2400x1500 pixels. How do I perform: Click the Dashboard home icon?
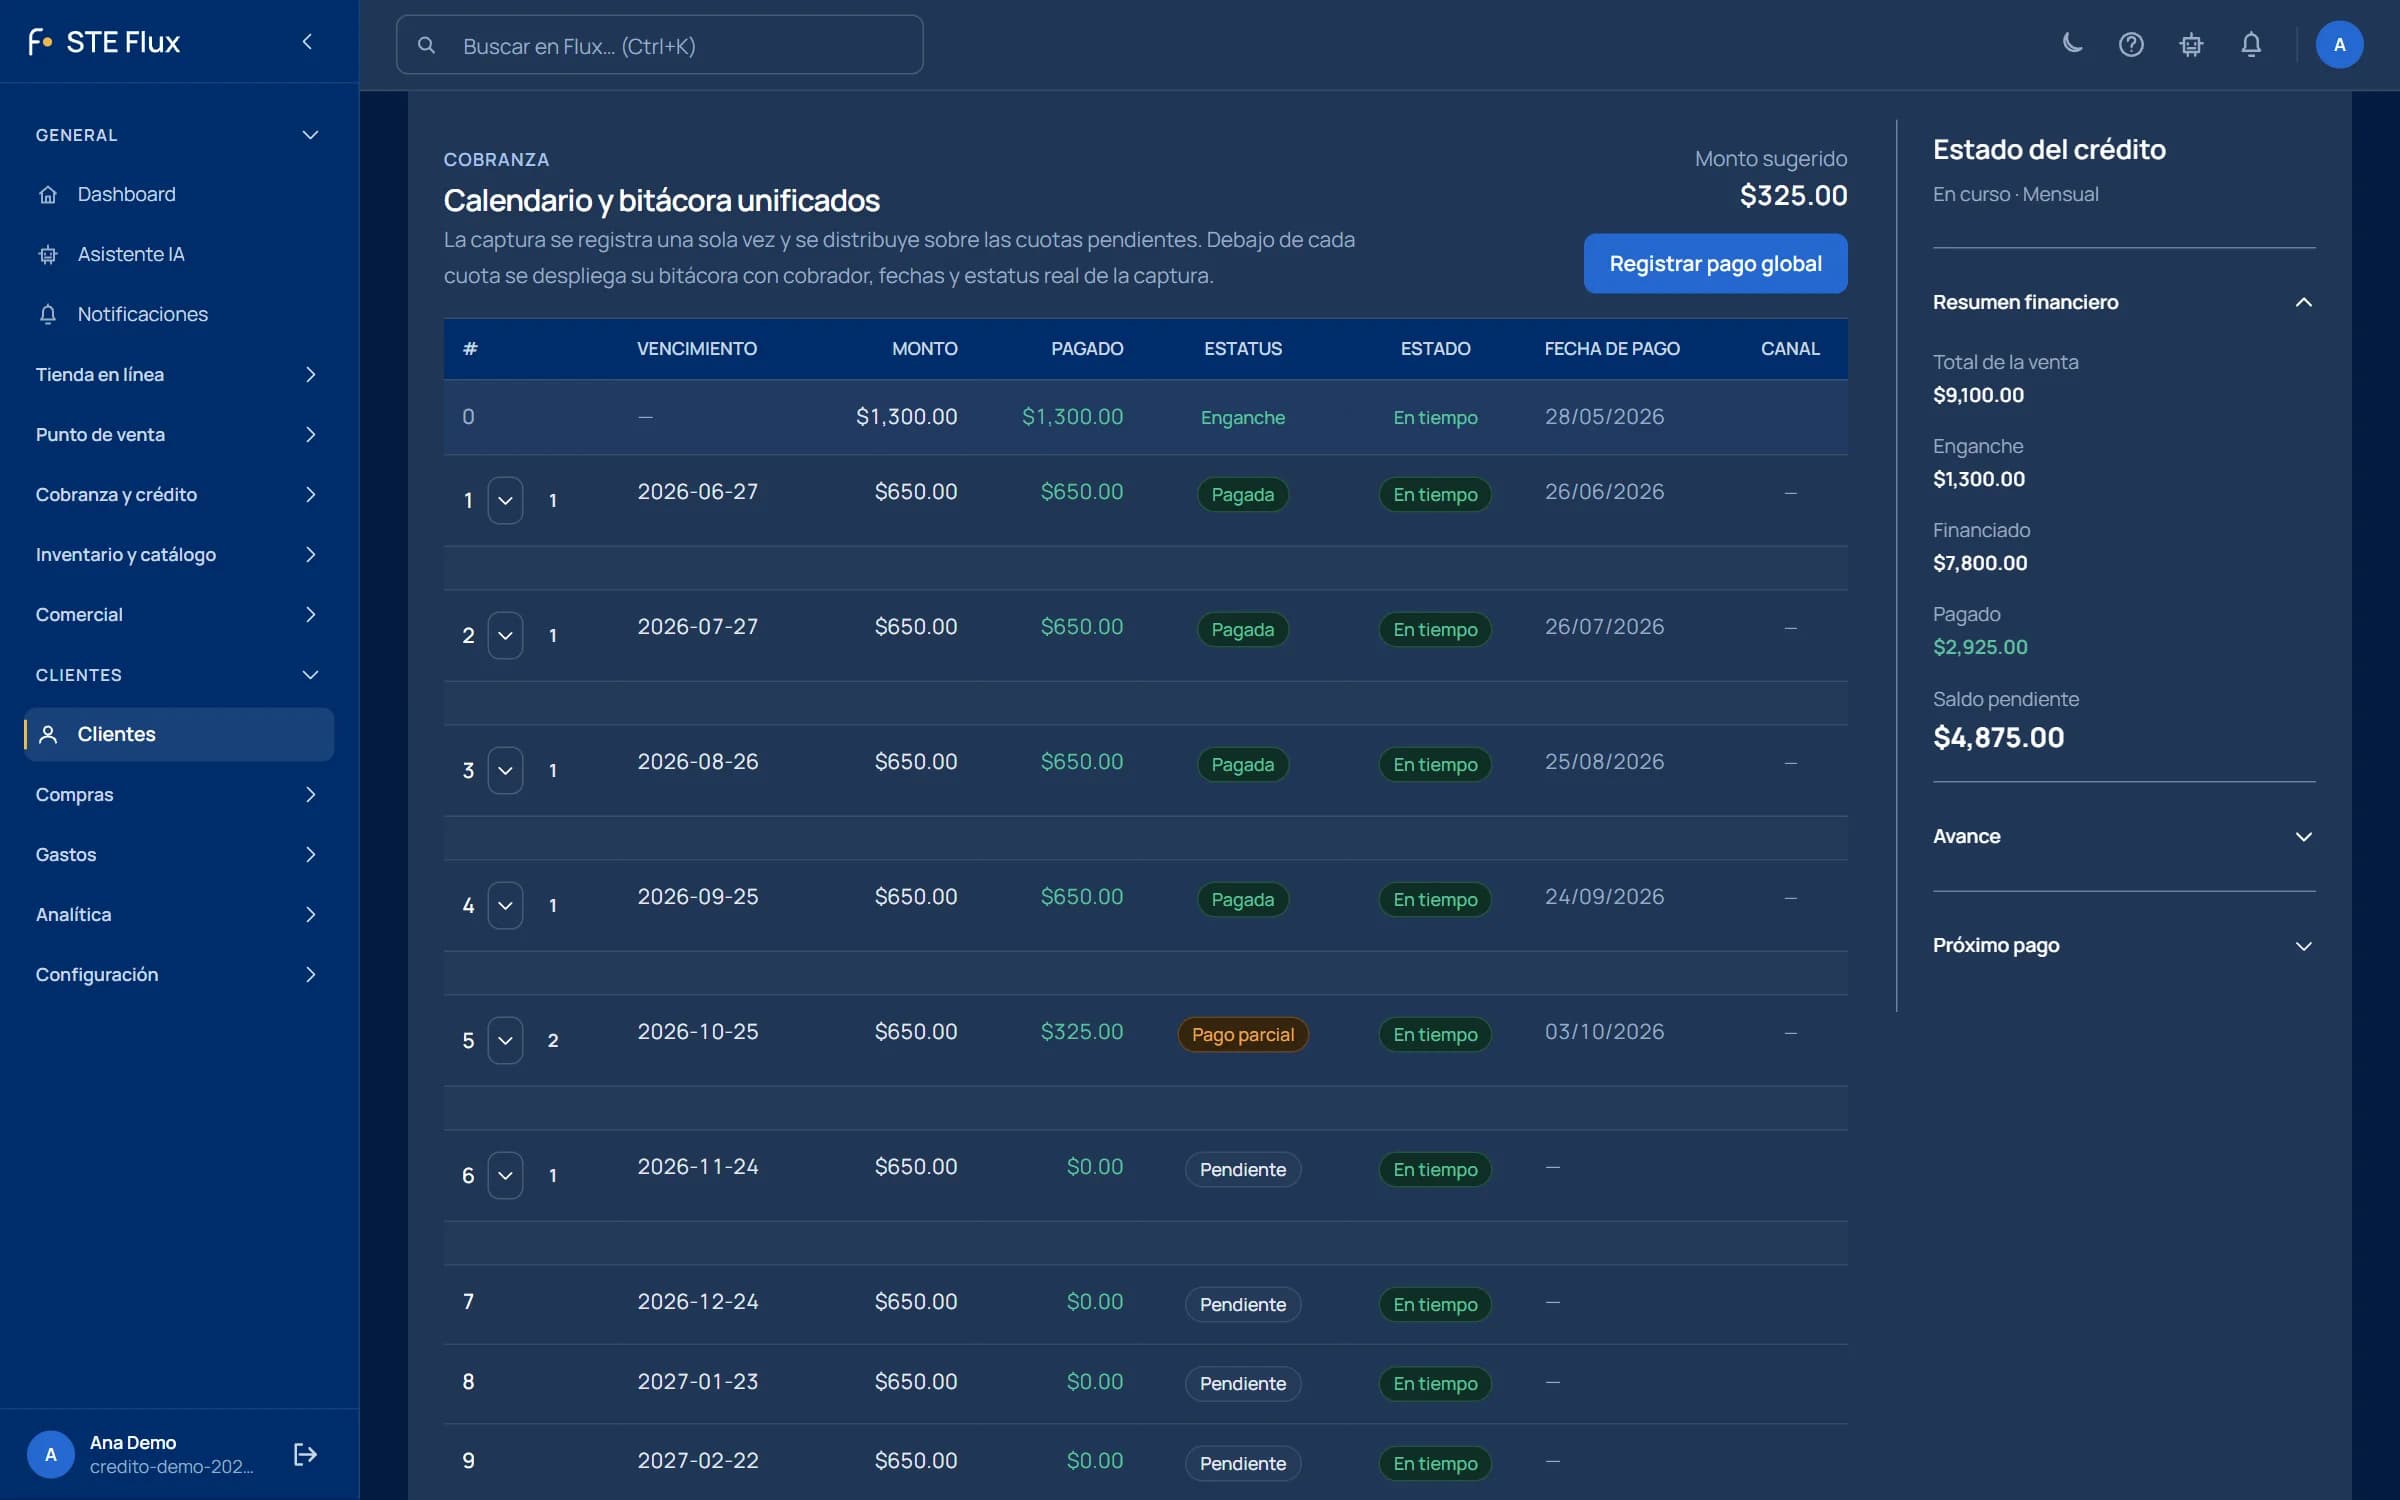click(48, 194)
